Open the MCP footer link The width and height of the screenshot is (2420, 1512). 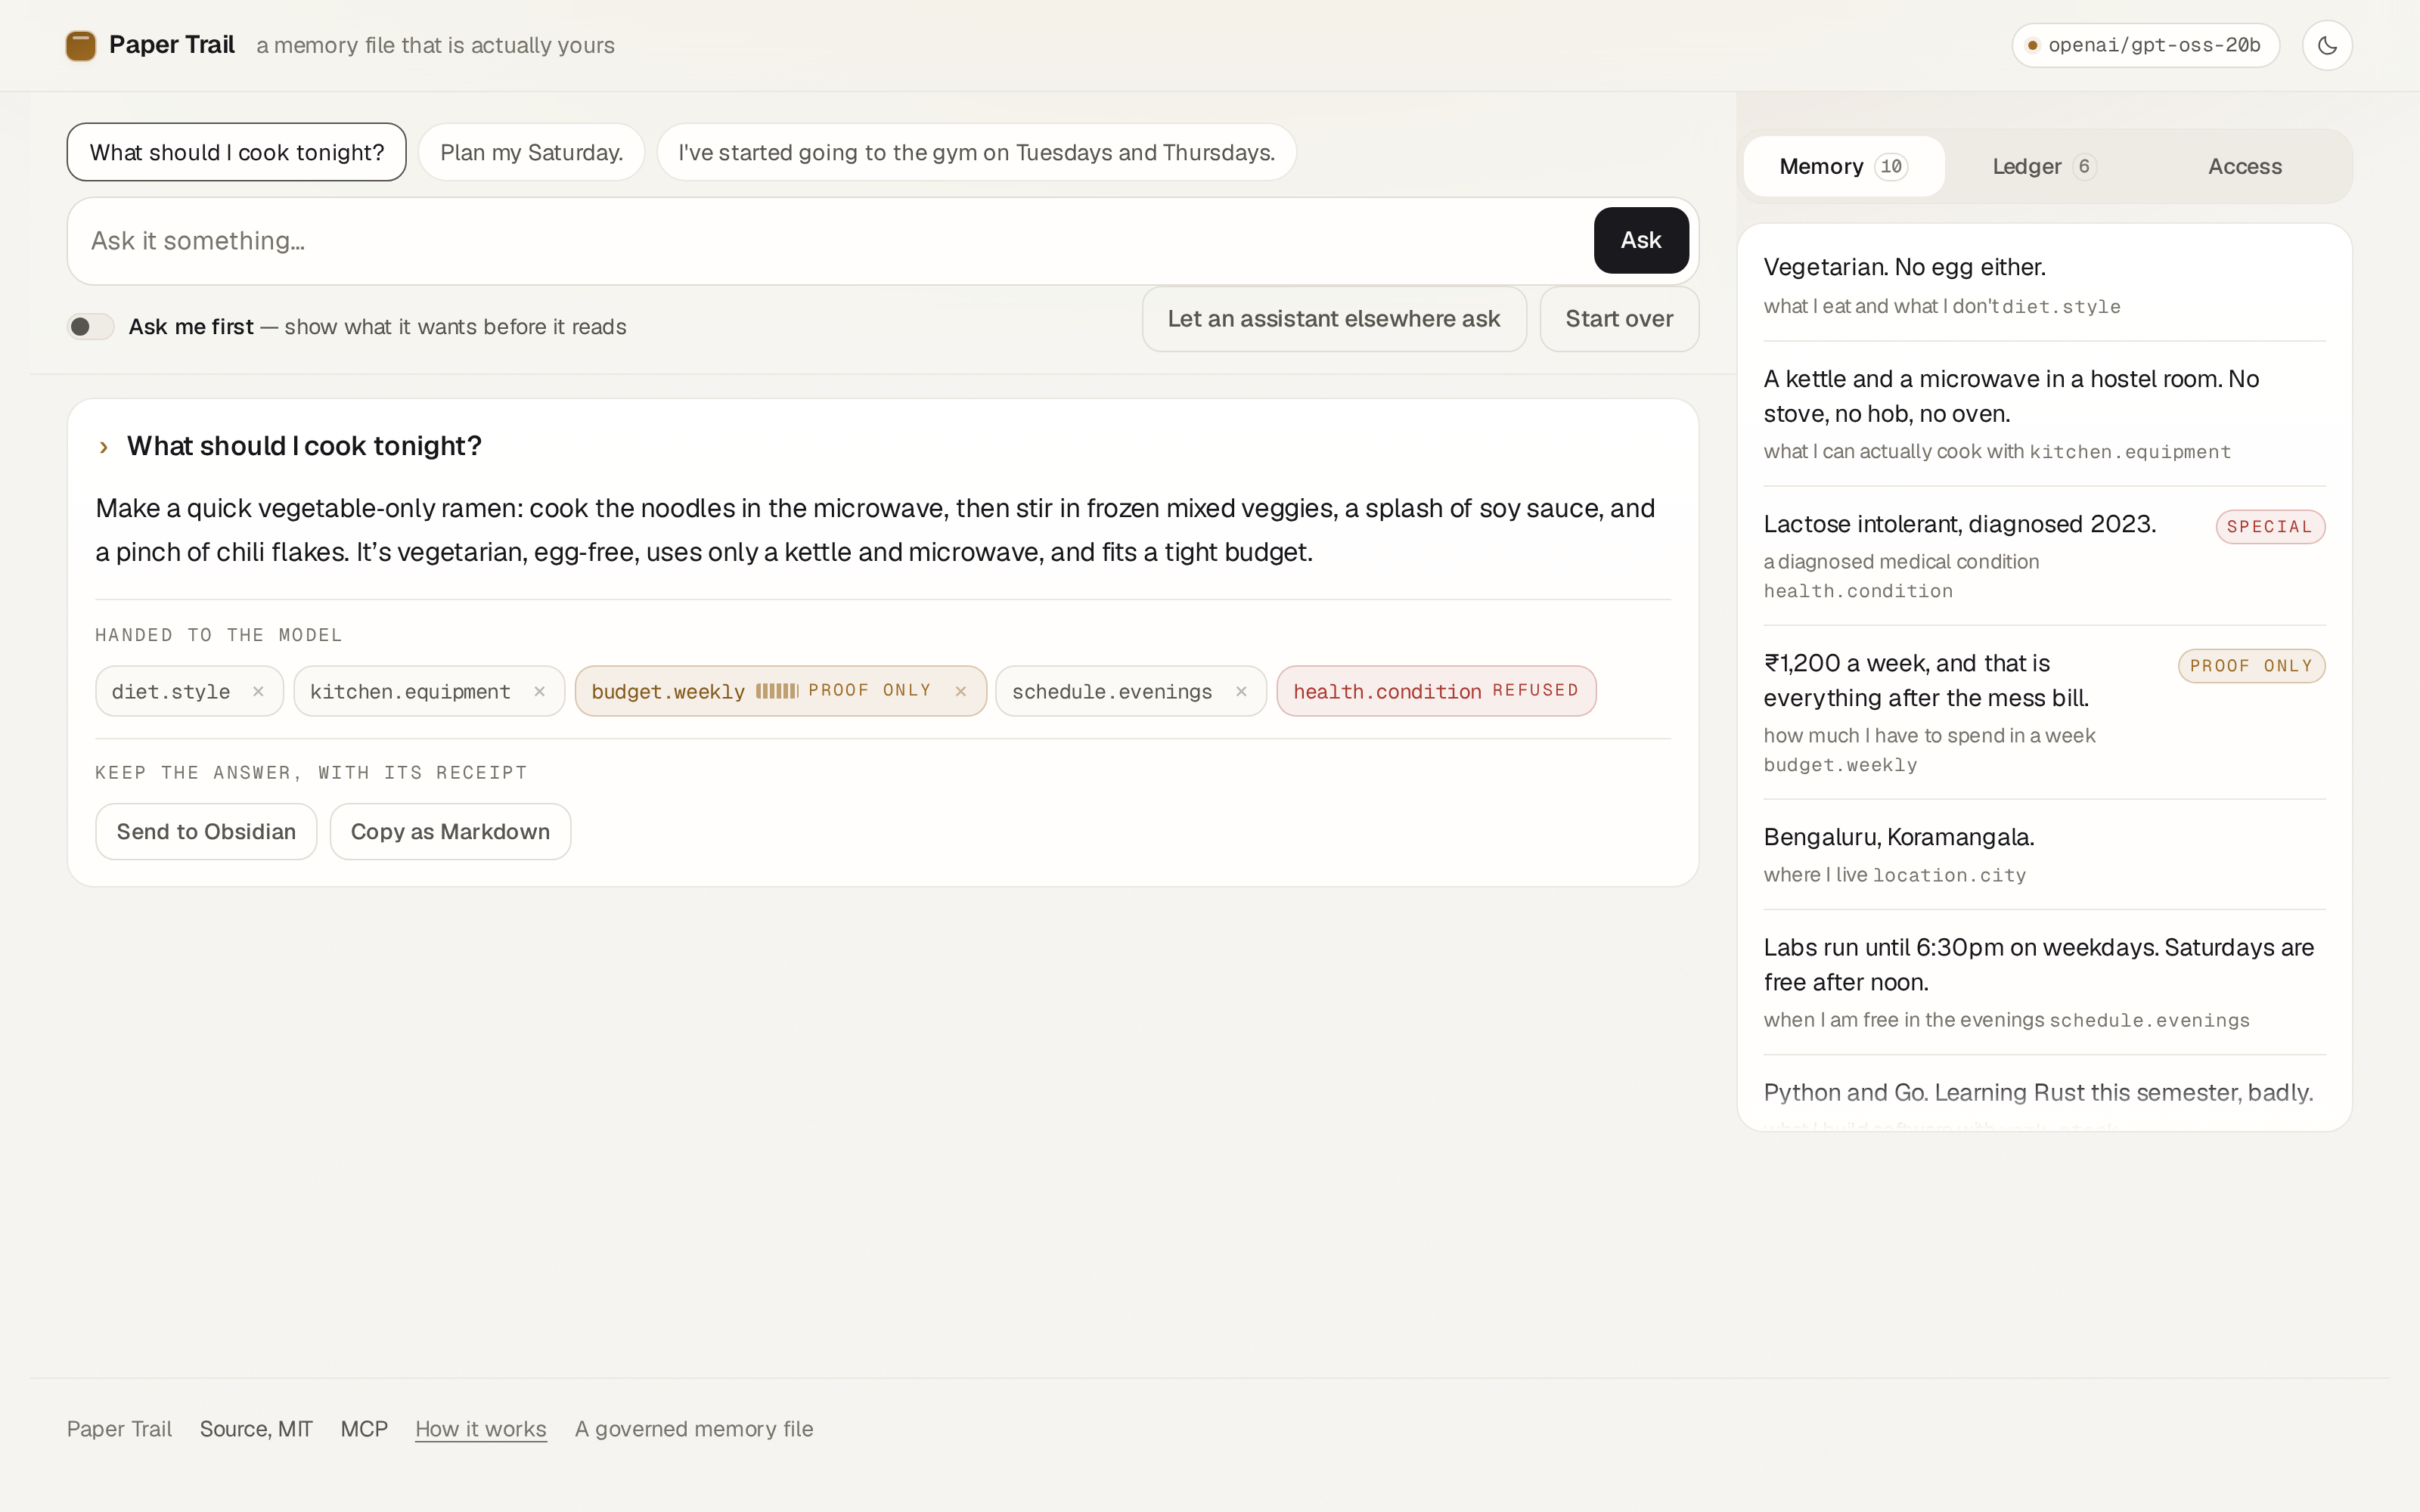(364, 1429)
